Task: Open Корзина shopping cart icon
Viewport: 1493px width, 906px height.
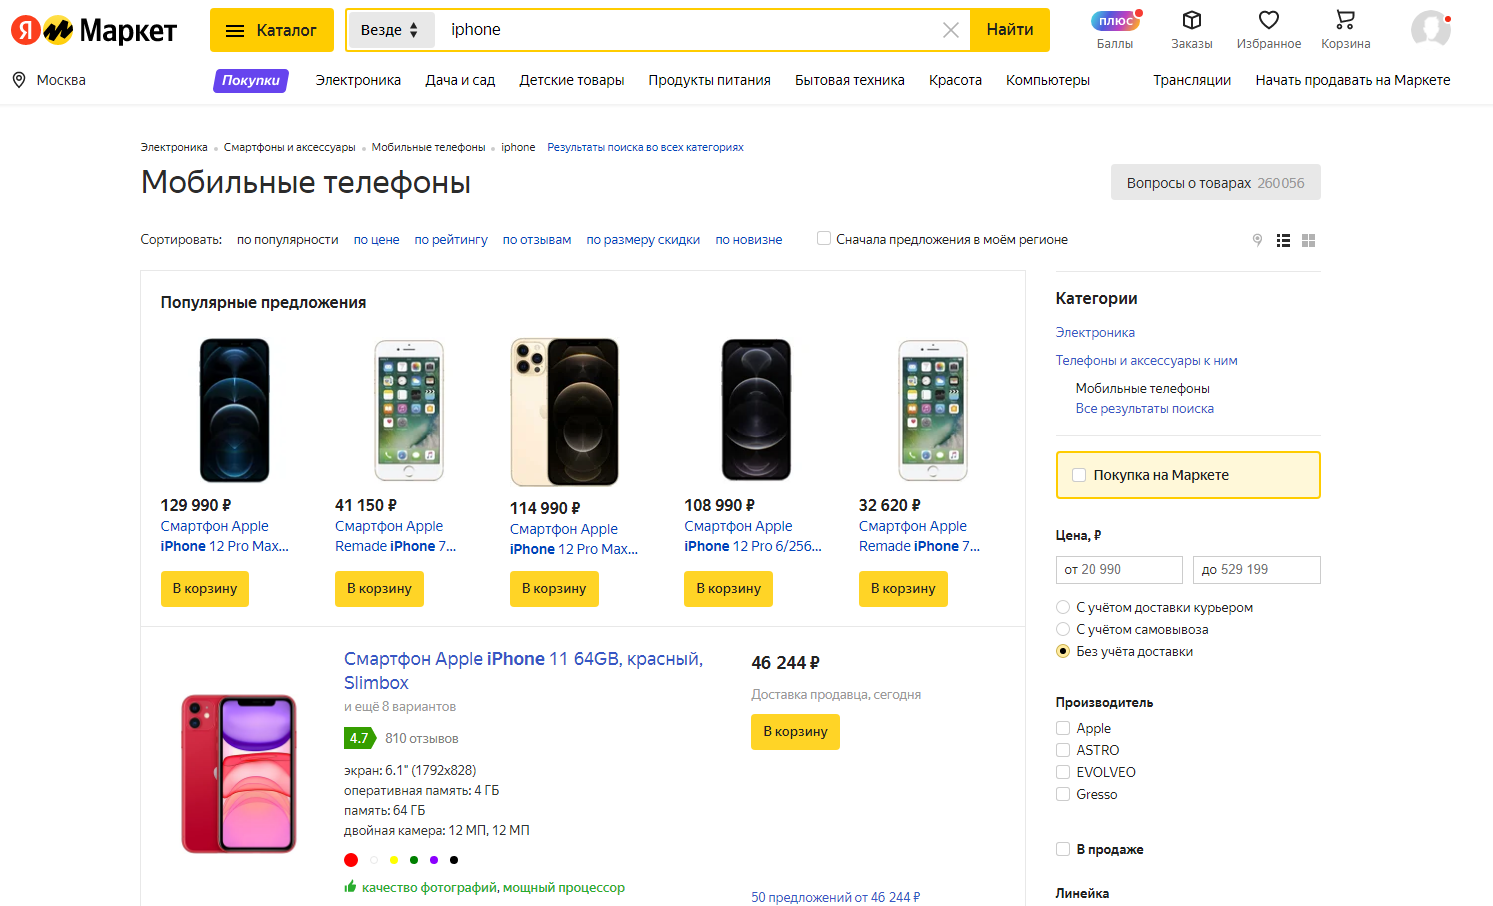Action: 1345,21
